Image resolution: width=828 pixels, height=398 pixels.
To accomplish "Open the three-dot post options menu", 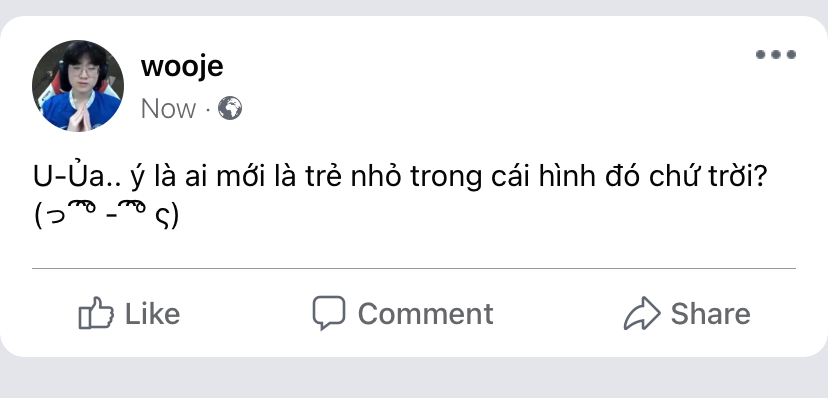I will 775,54.
